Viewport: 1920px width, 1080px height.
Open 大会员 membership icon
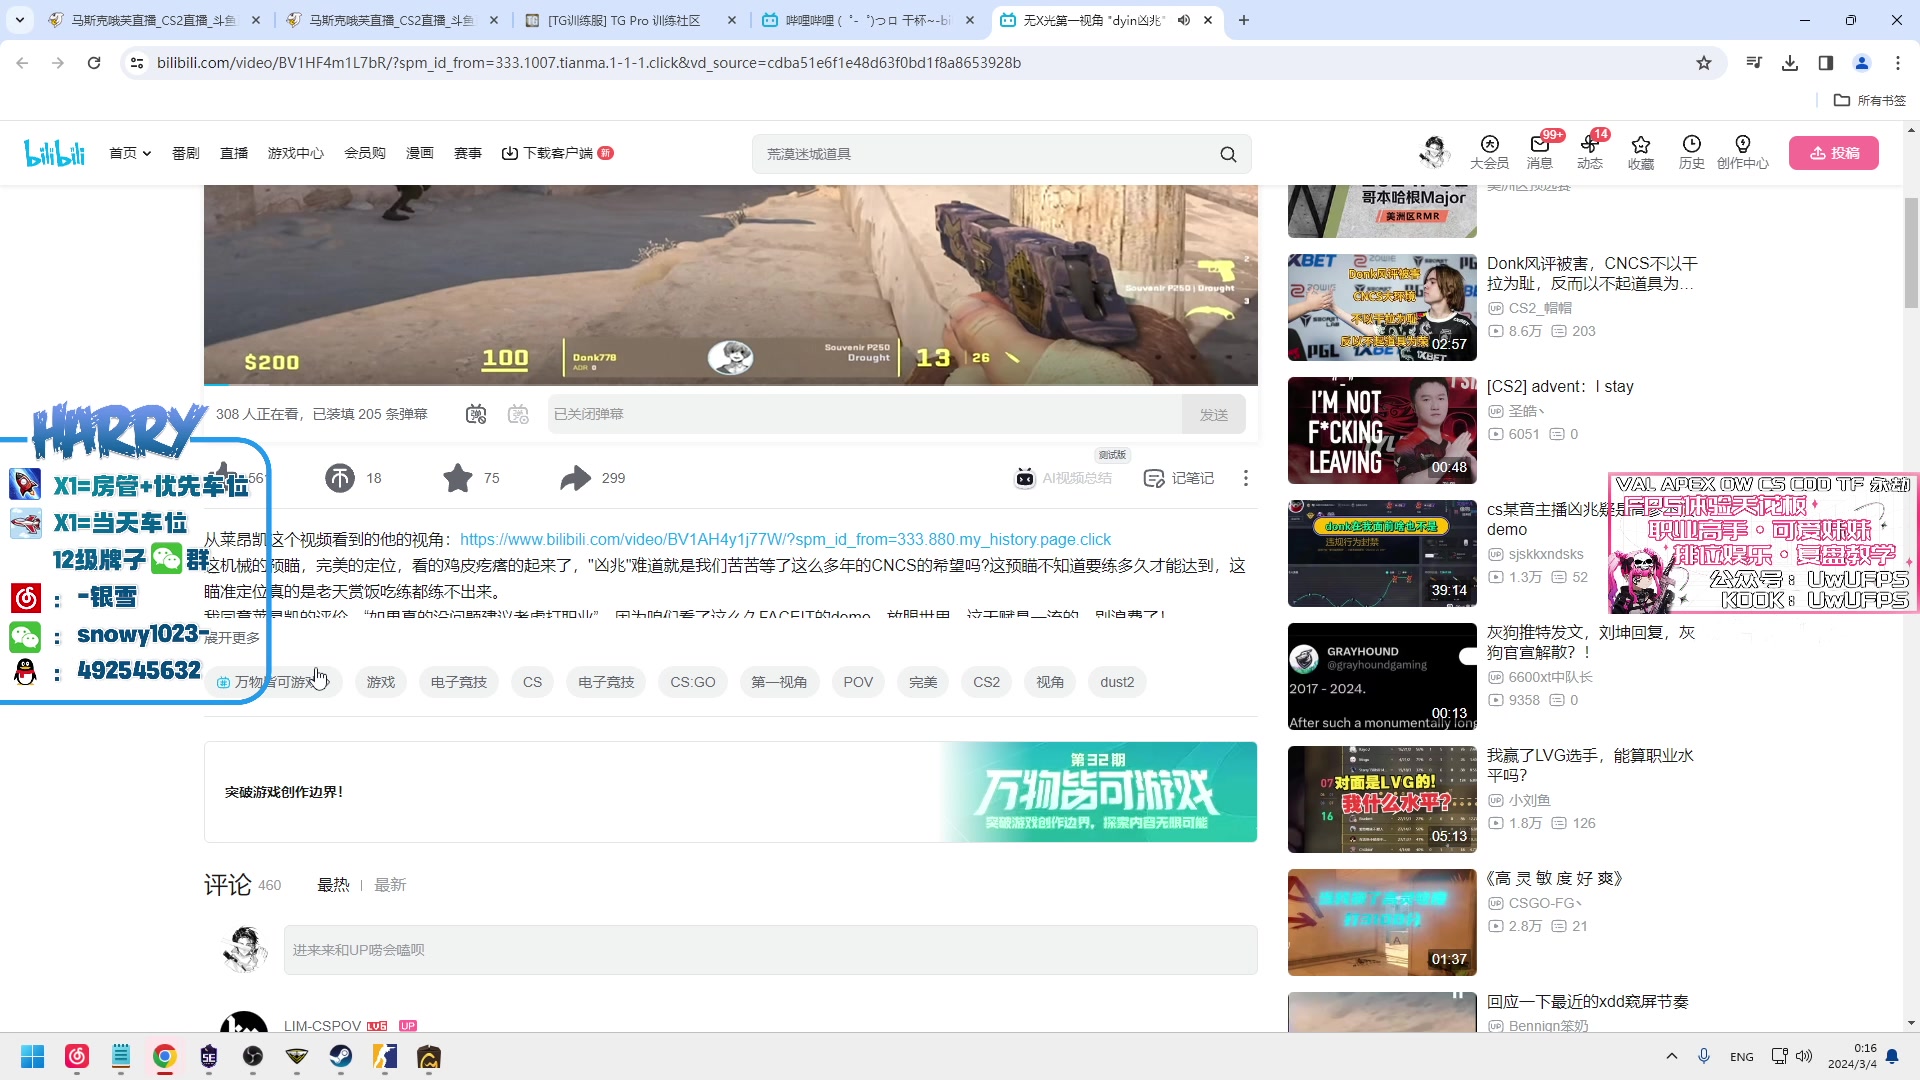[x=1489, y=152]
